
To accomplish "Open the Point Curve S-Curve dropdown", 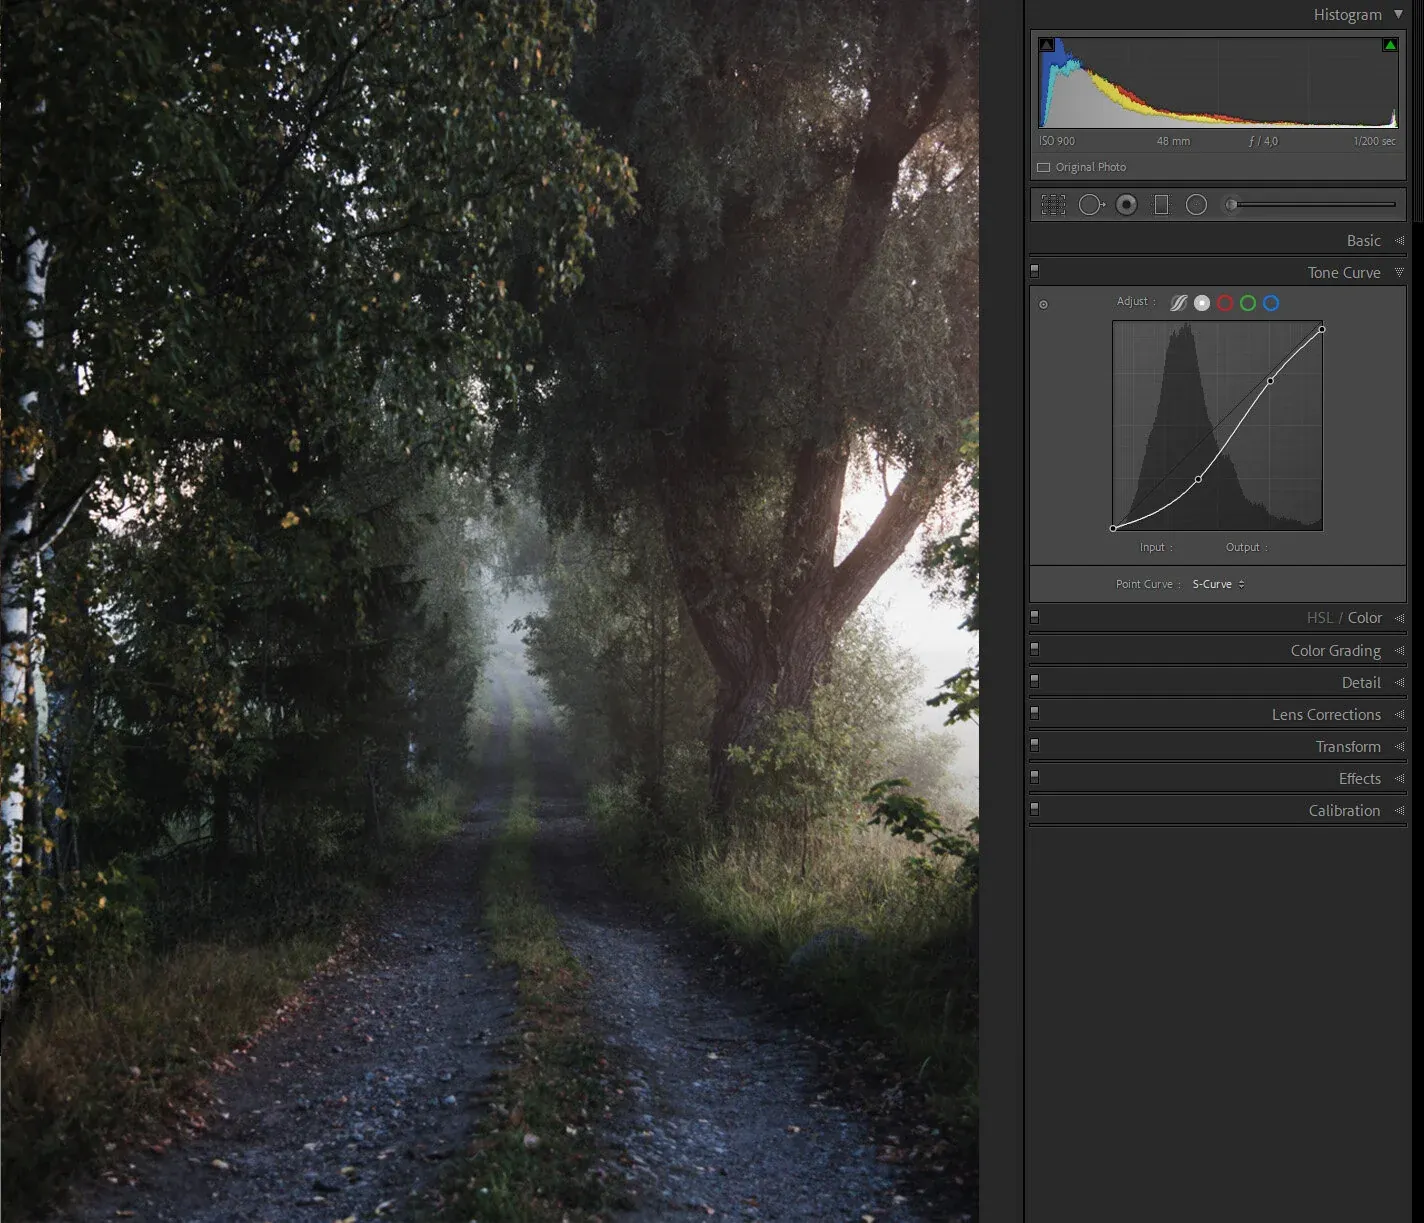I will tap(1218, 584).
